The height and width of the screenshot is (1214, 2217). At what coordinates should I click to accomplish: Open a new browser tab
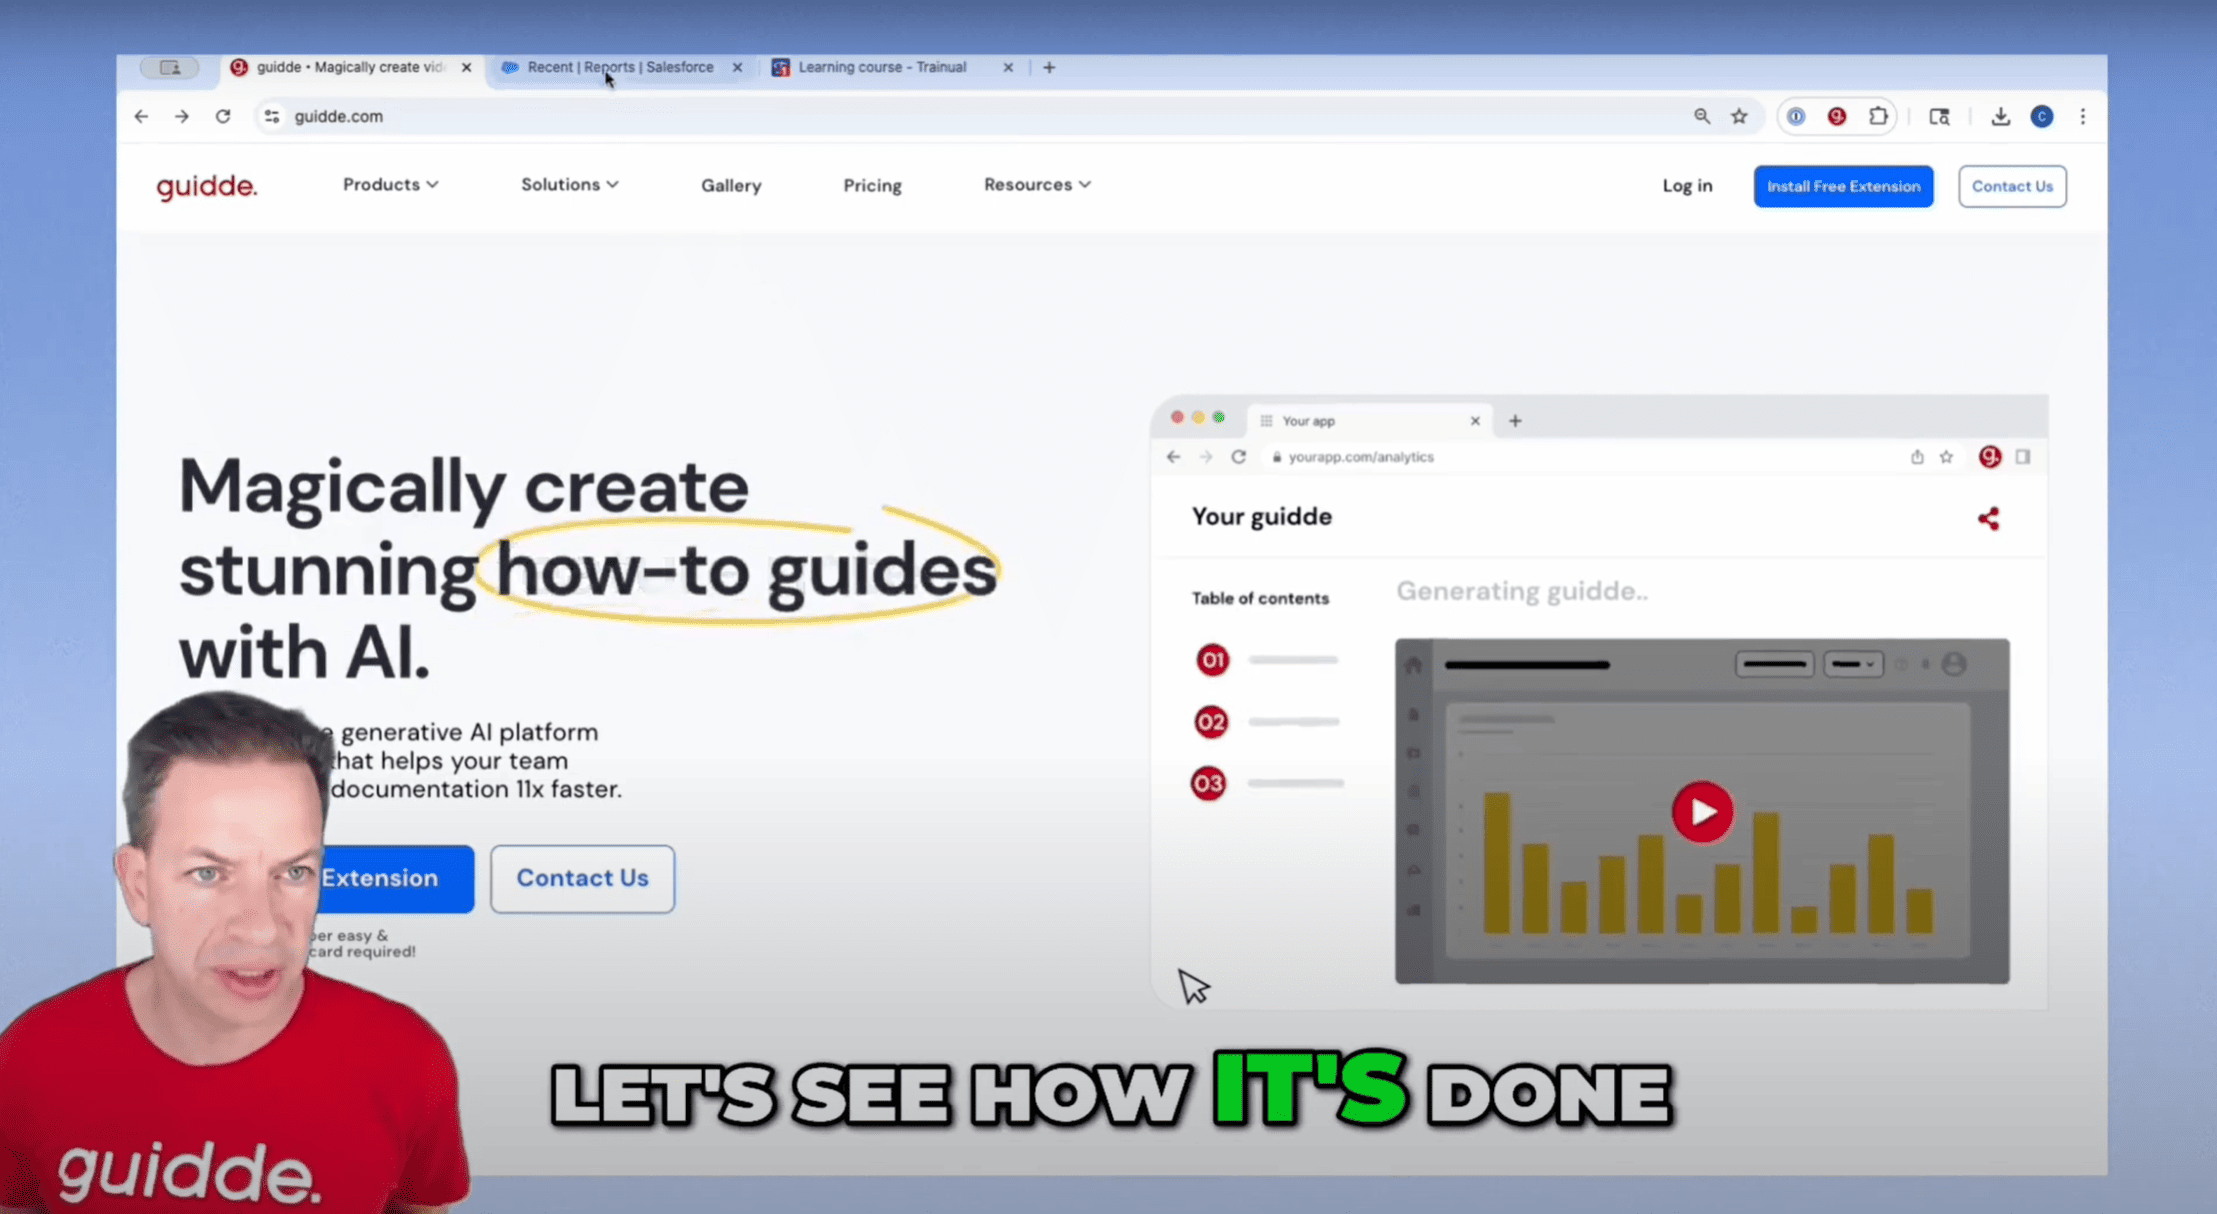[1049, 67]
